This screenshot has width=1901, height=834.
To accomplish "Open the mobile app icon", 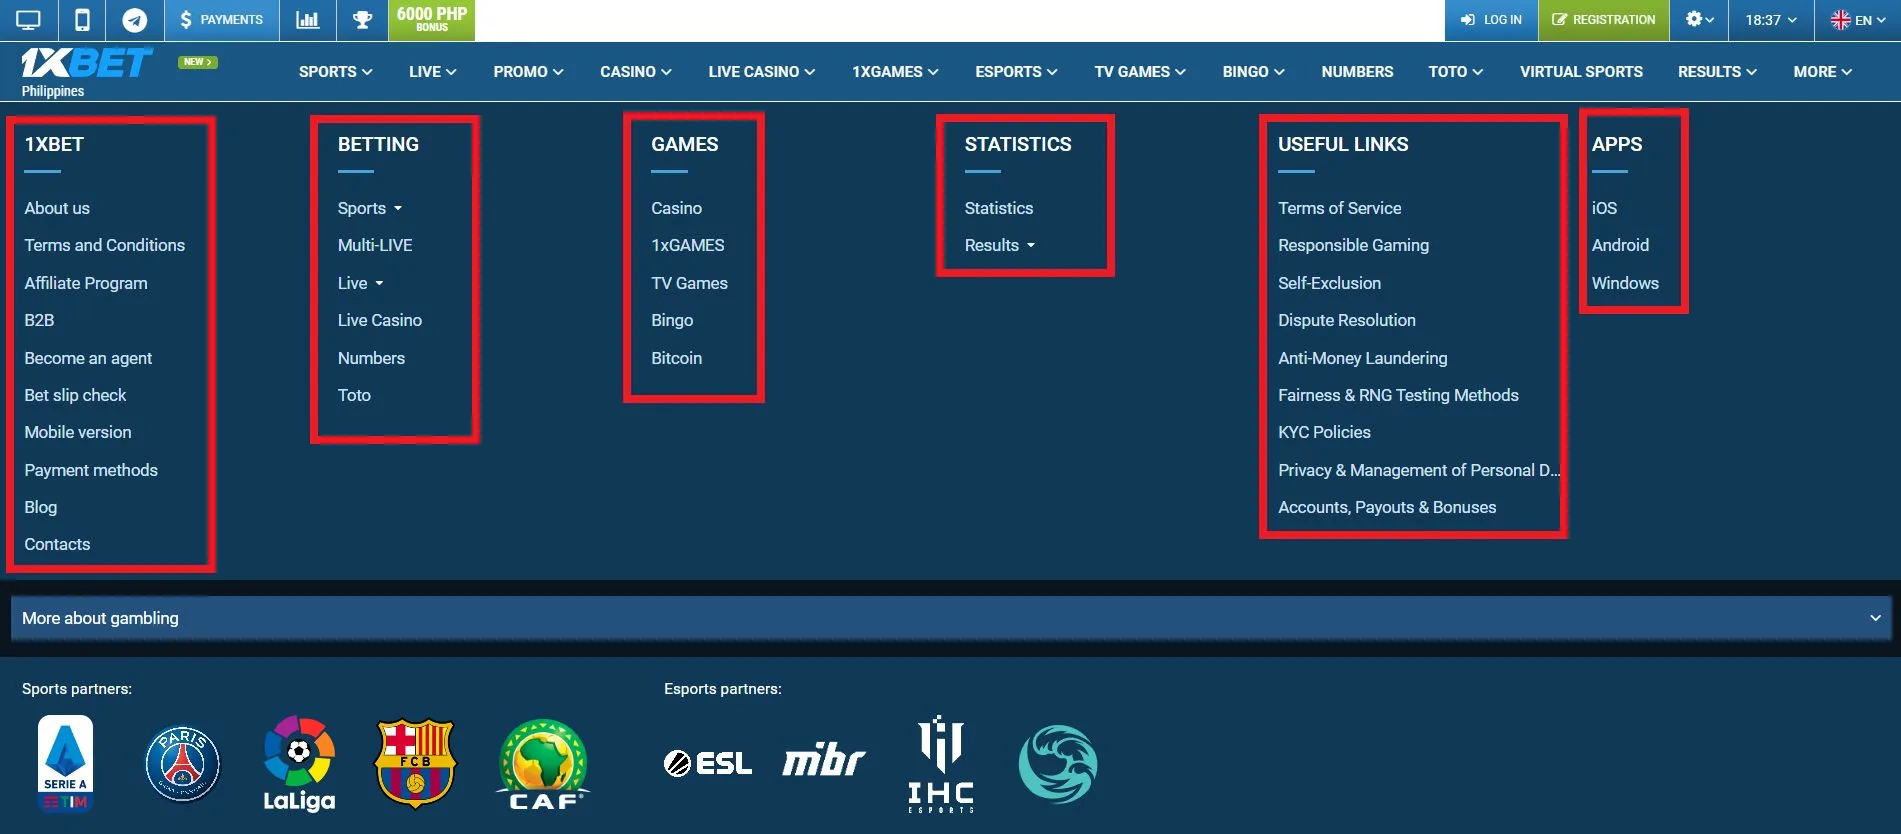I will (x=82, y=20).
